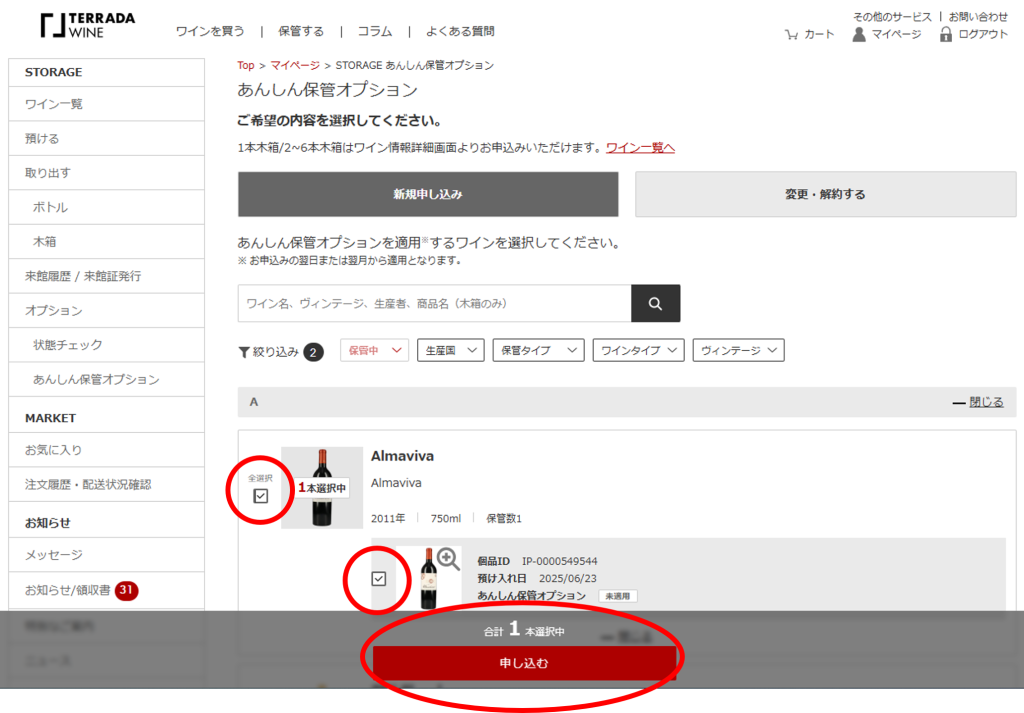Open ボトル in sidebar
1024x713 pixels.
tap(106, 207)
